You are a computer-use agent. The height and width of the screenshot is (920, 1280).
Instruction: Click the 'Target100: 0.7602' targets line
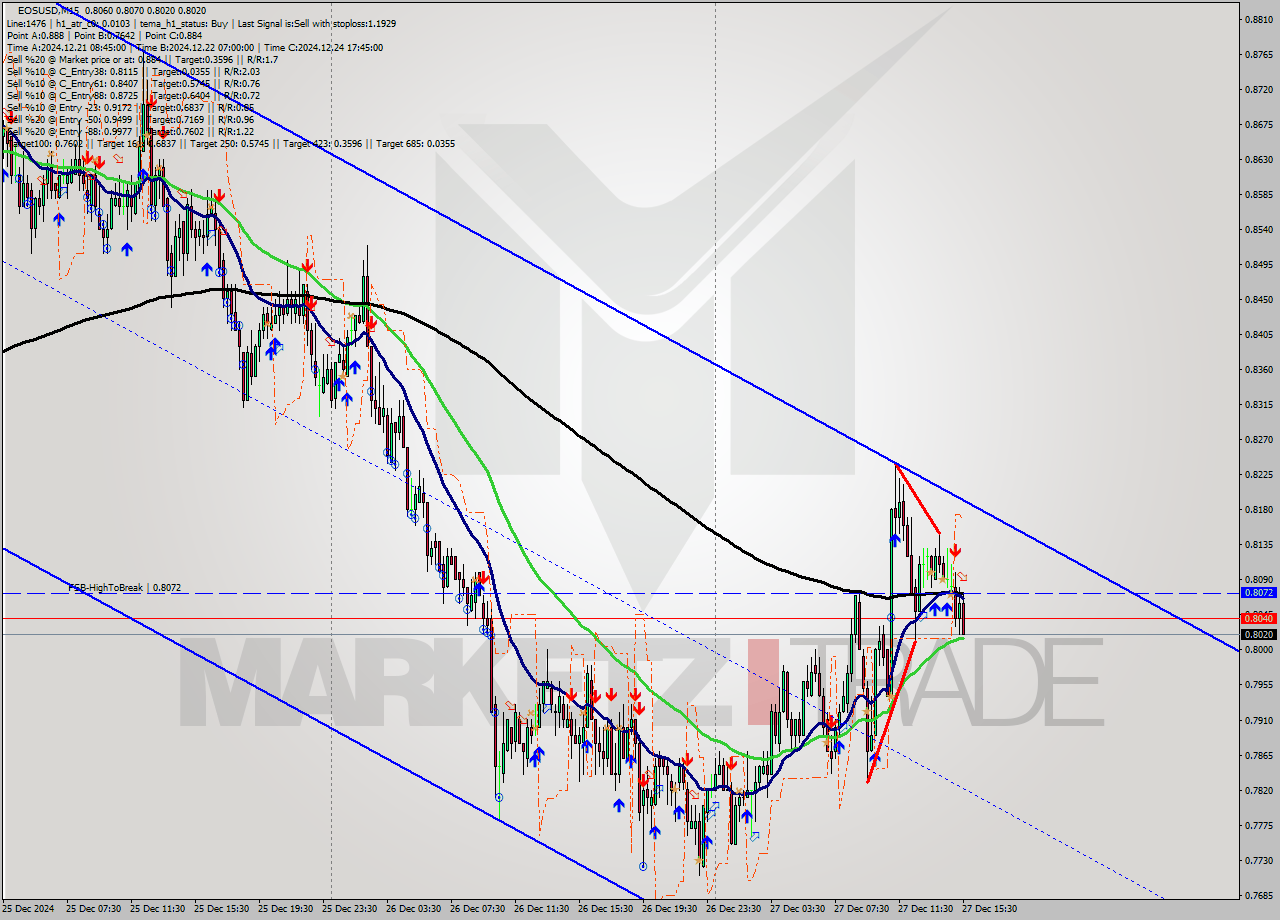coord(230,143)
